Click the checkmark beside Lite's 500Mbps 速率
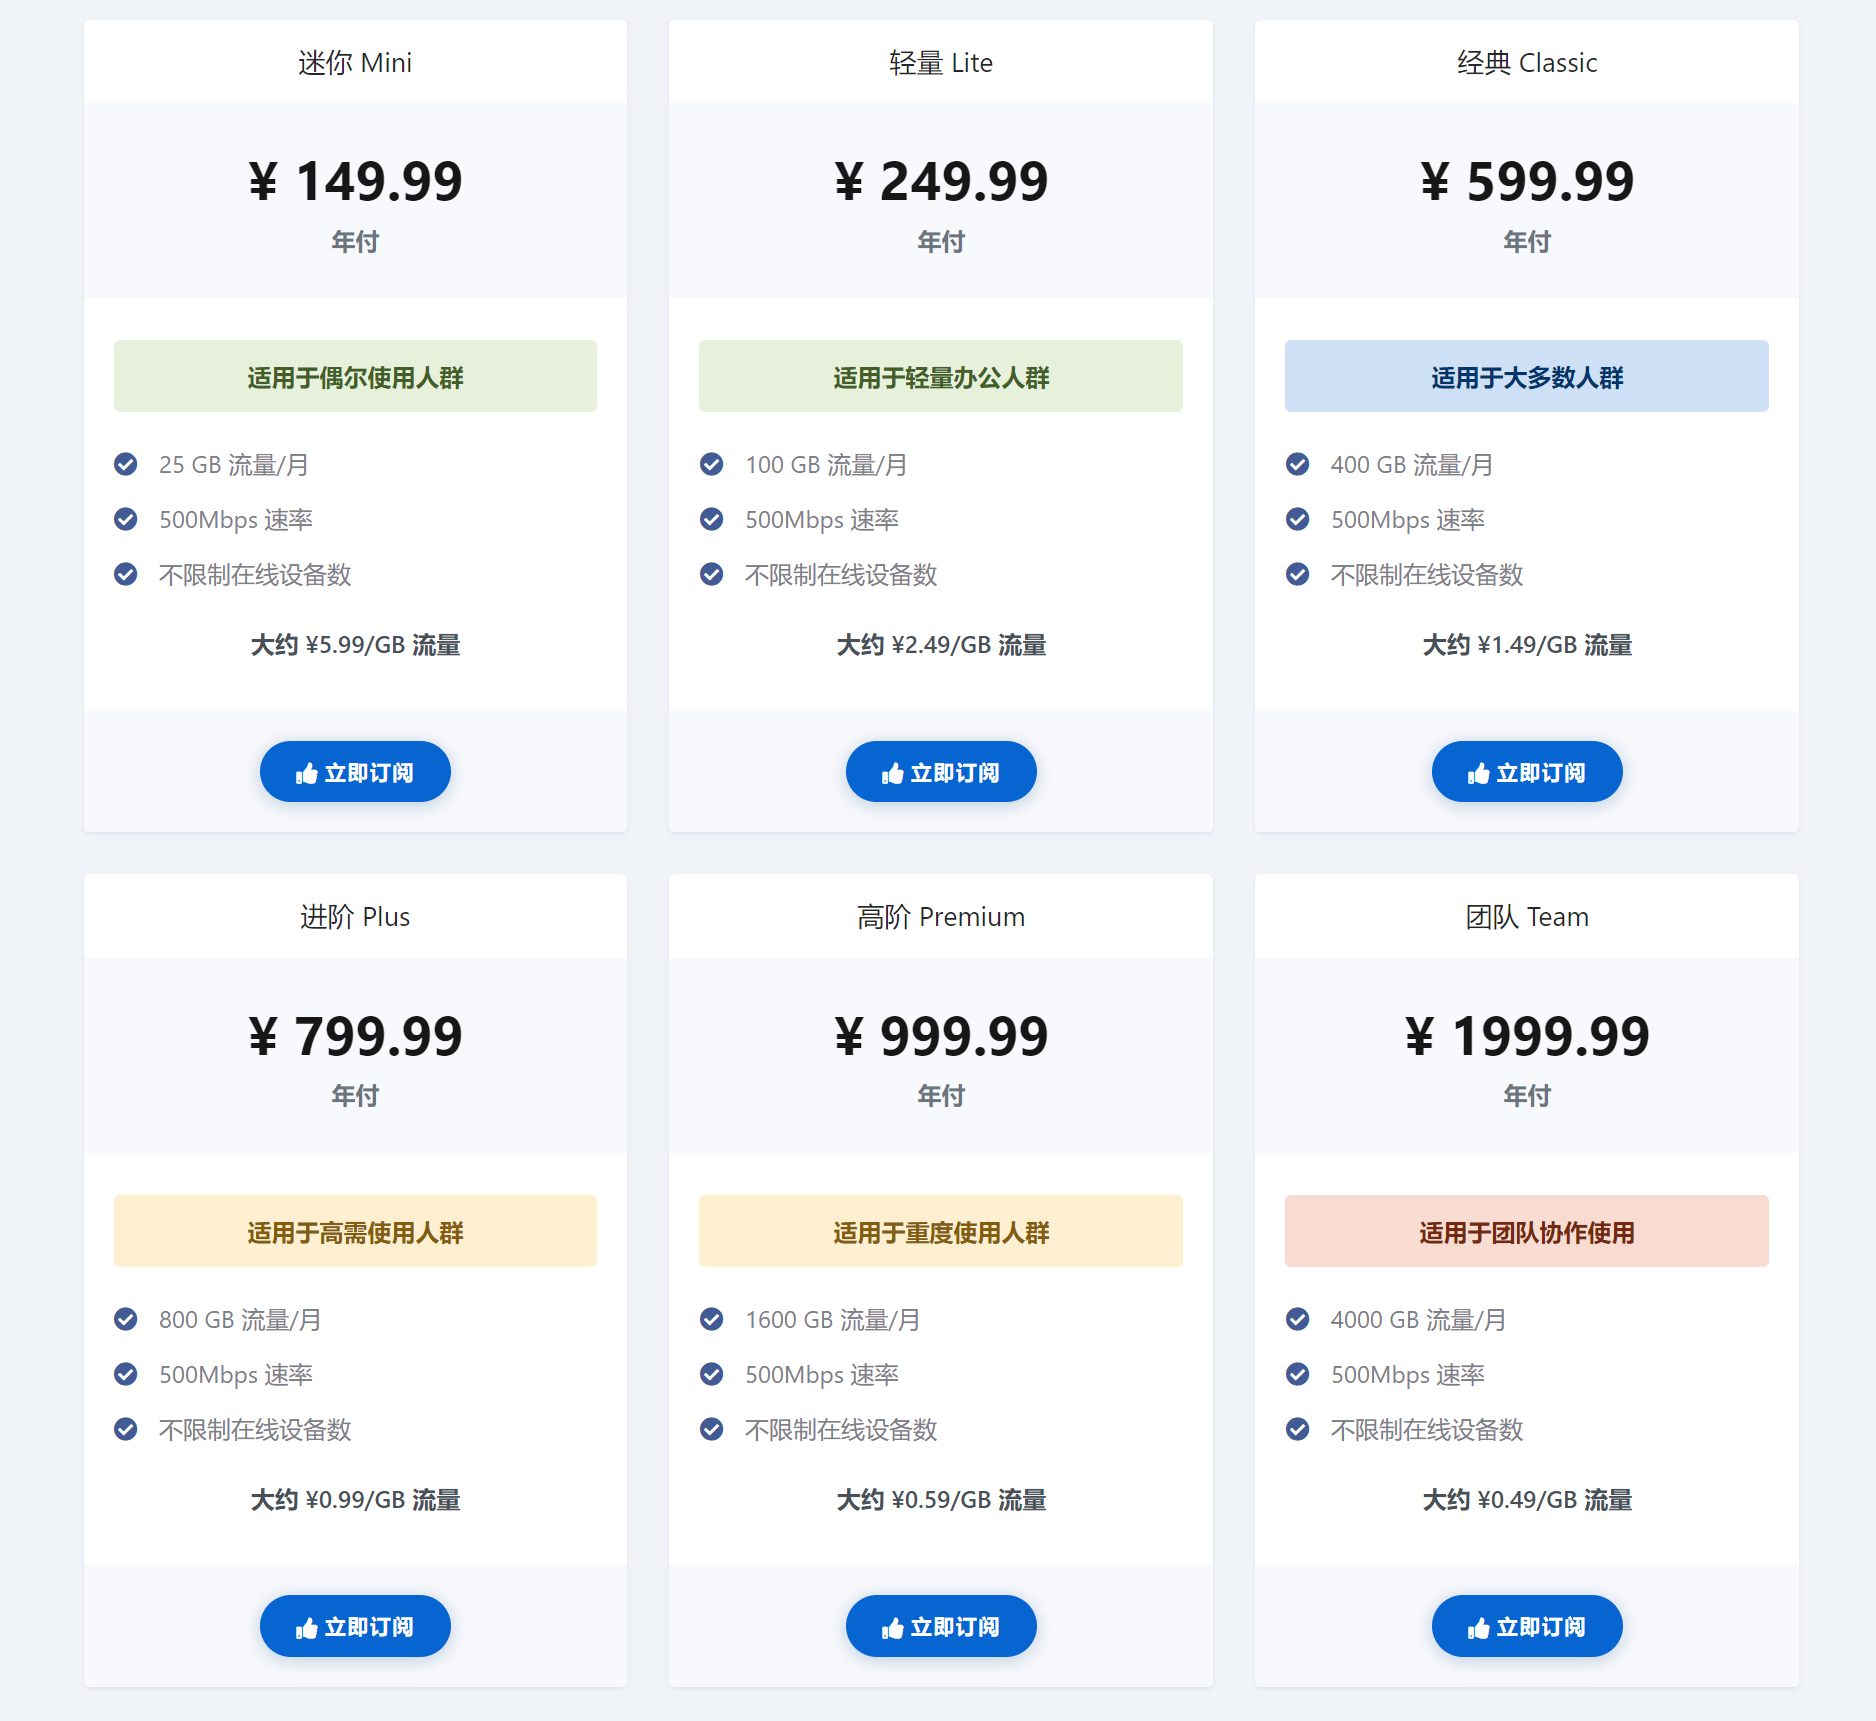The width and height of the screenshot is (1876, 1721). tap(711, 519)
